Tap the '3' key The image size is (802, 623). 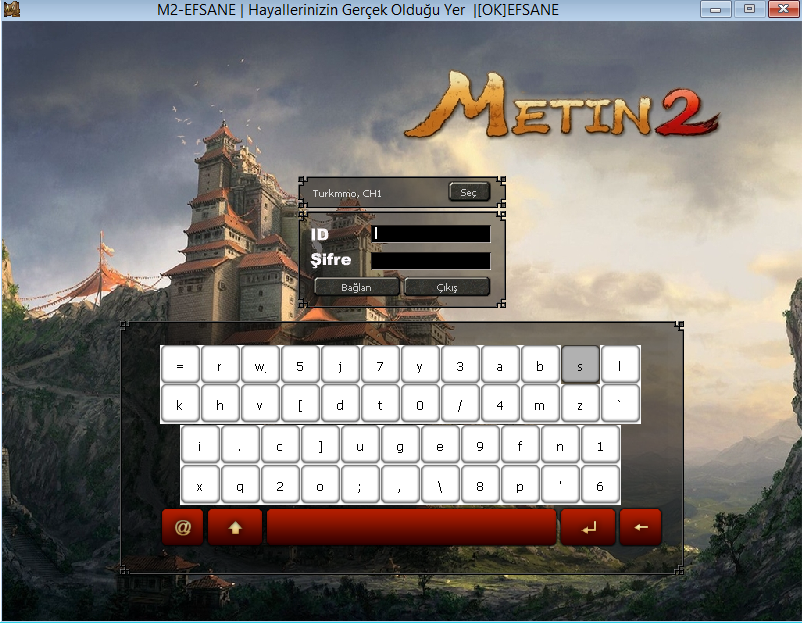(x=460, y=365)
